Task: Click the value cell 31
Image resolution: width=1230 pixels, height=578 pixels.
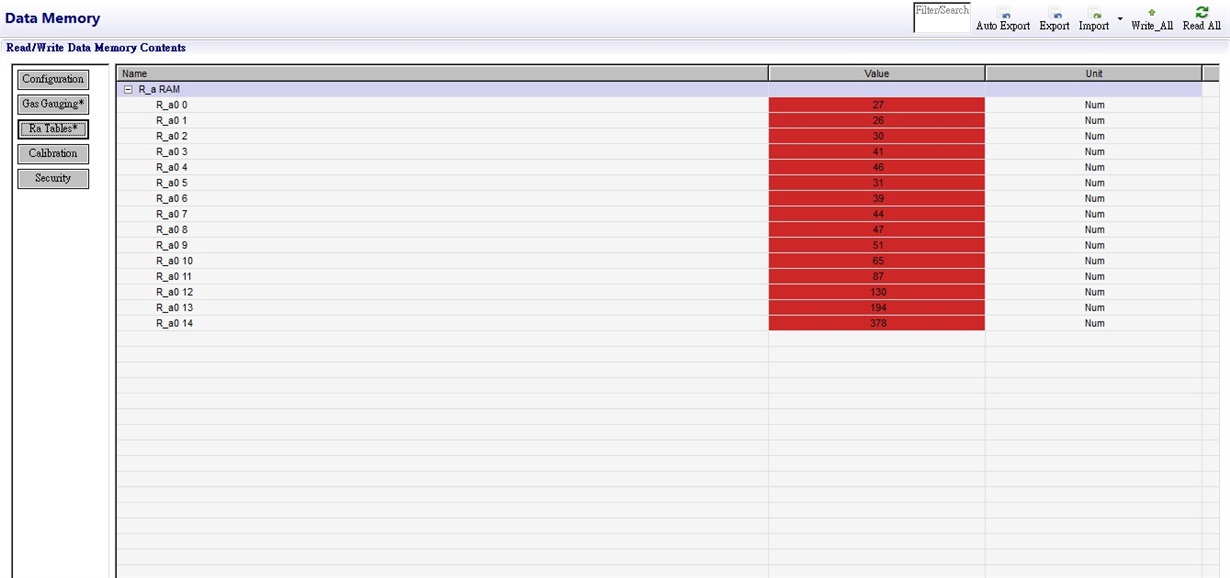Action: [x=877, y=183]
